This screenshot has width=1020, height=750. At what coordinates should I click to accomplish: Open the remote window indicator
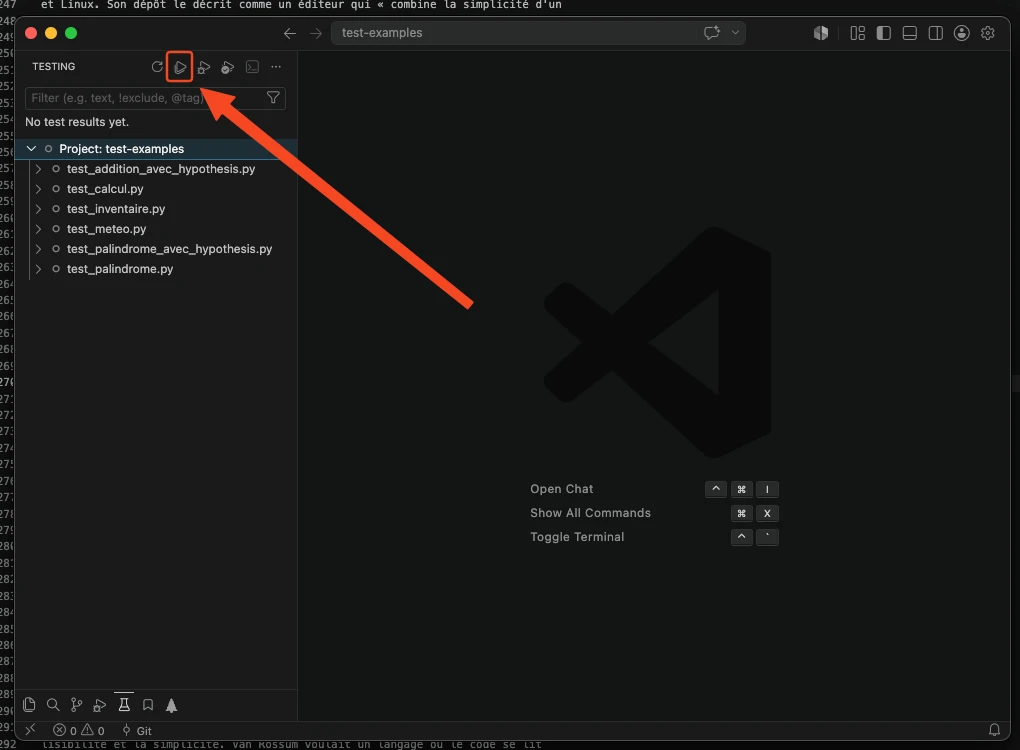pos(30,730)
